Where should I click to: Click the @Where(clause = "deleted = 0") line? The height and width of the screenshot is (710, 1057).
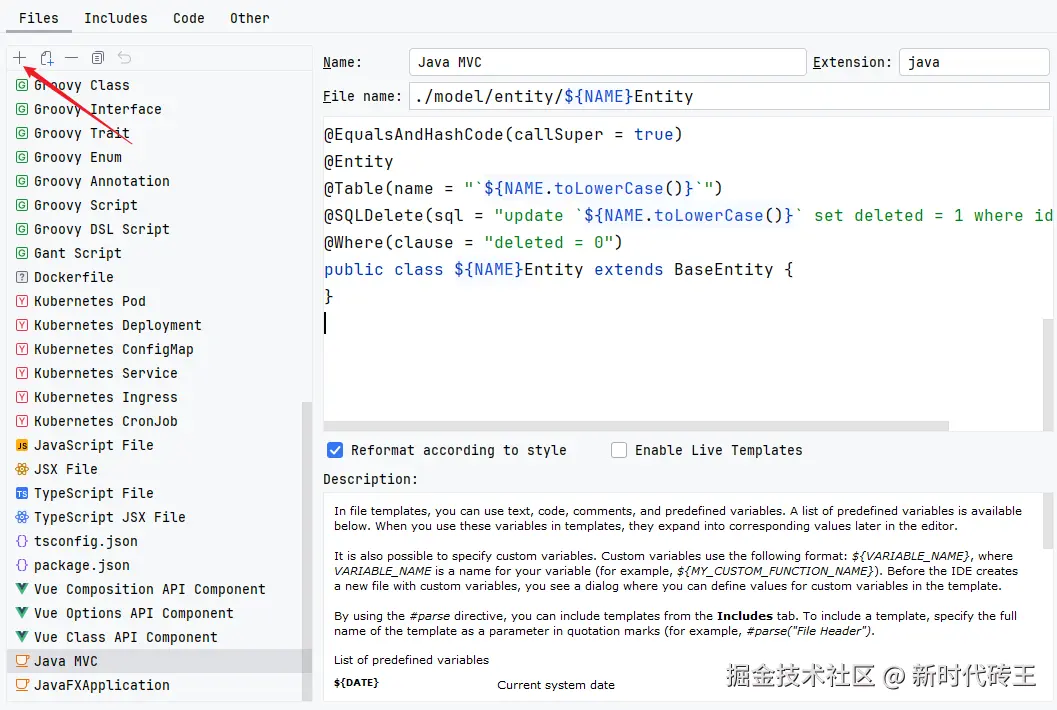point(473,243)
